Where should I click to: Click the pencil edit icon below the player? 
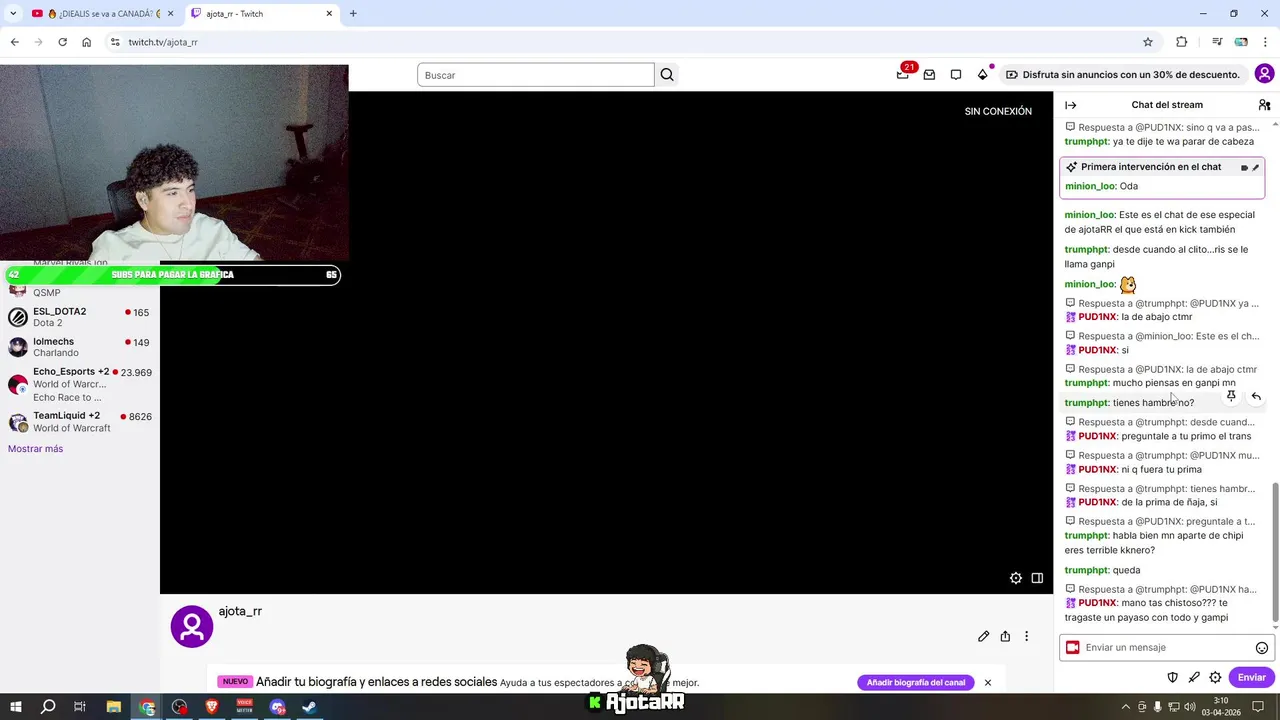[x=984, y=636]
